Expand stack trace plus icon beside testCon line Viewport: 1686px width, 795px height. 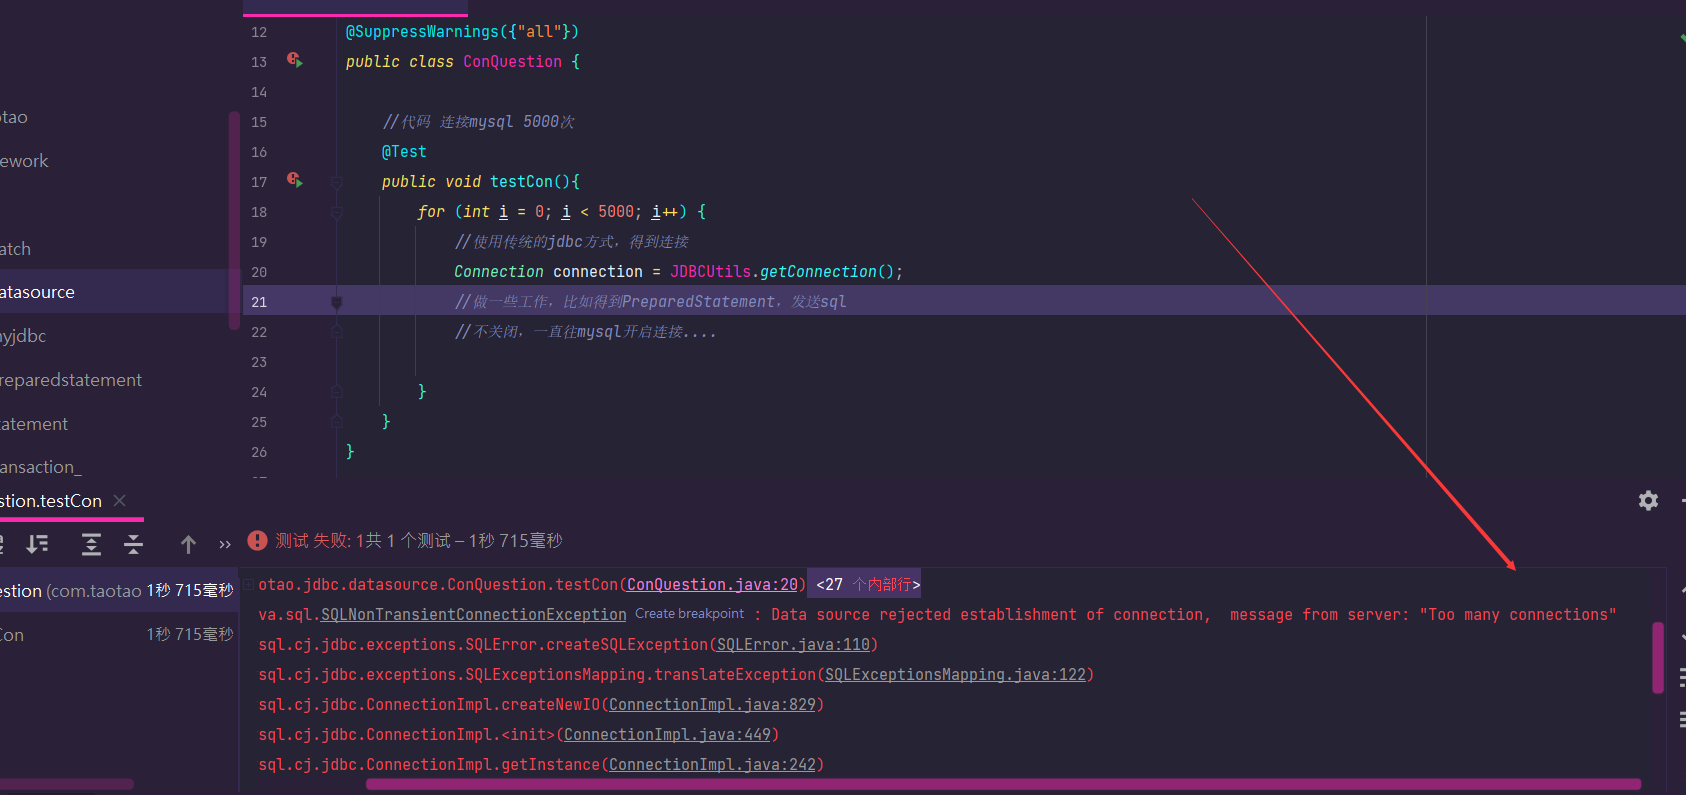tap(248, 584)
